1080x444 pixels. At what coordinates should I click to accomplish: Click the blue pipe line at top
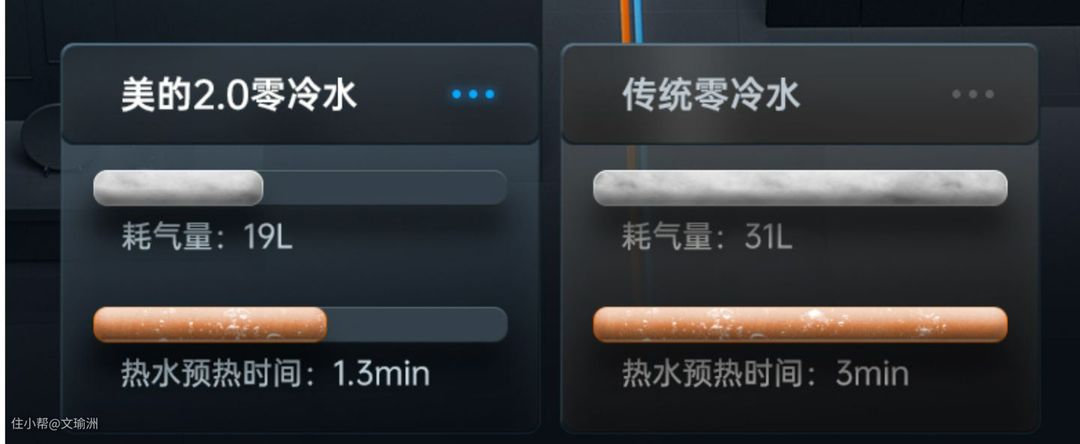pyautogui.click(x=638, y=21)
